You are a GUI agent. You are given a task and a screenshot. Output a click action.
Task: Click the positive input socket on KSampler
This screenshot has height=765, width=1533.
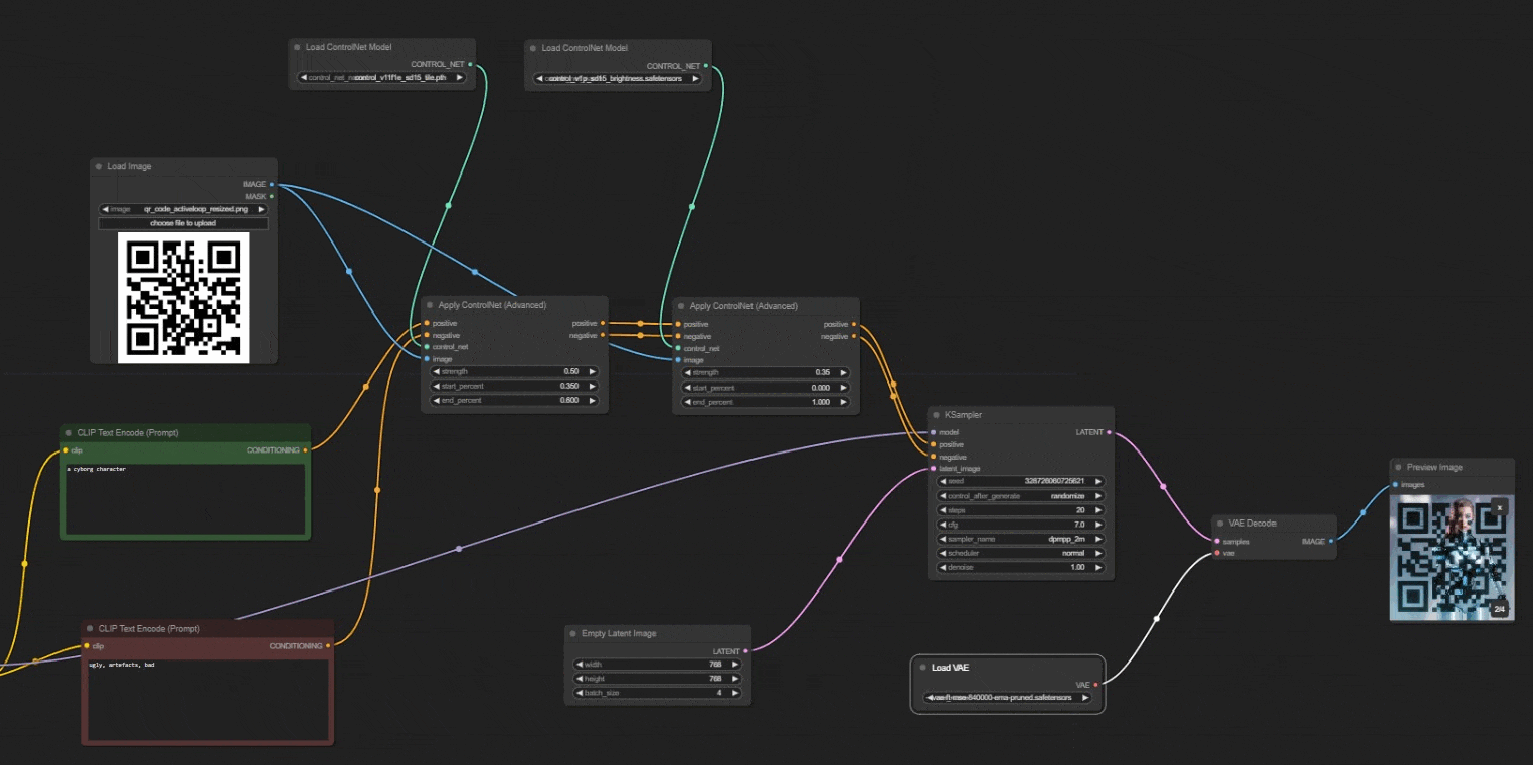coord(933,444)
